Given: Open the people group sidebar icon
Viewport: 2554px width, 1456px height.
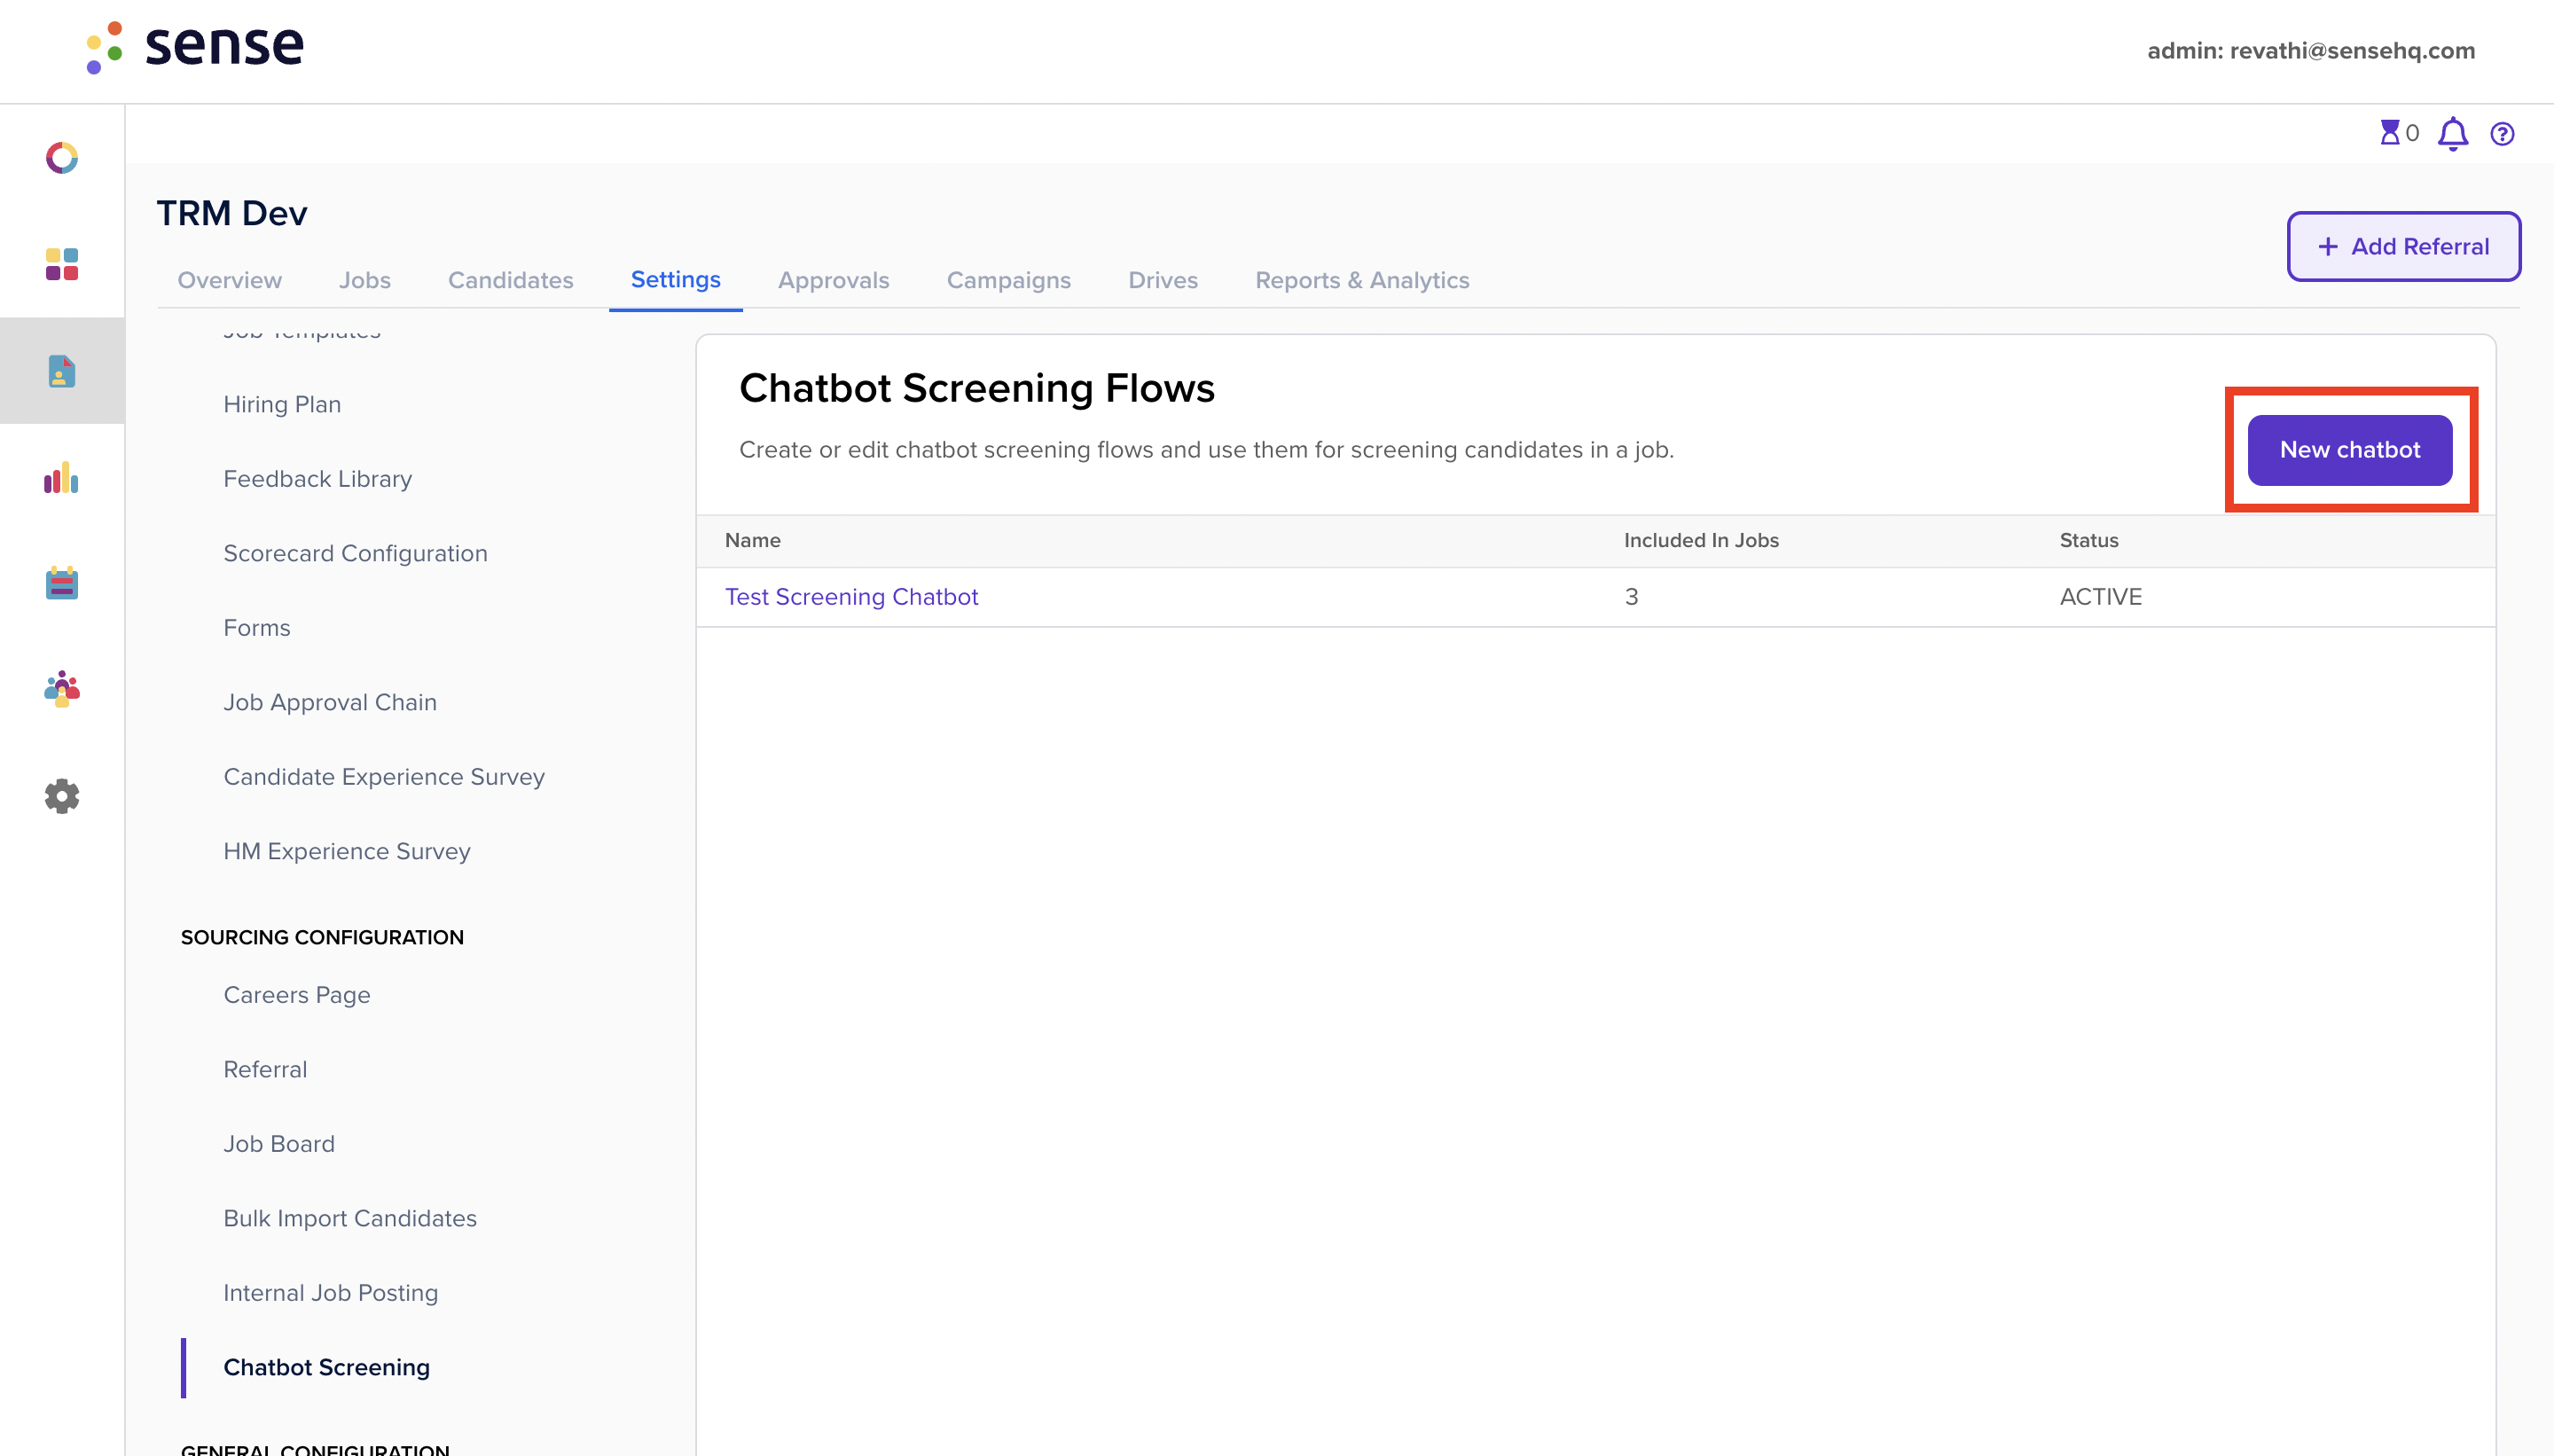Looking at the screenshot, I should (62, 689).
